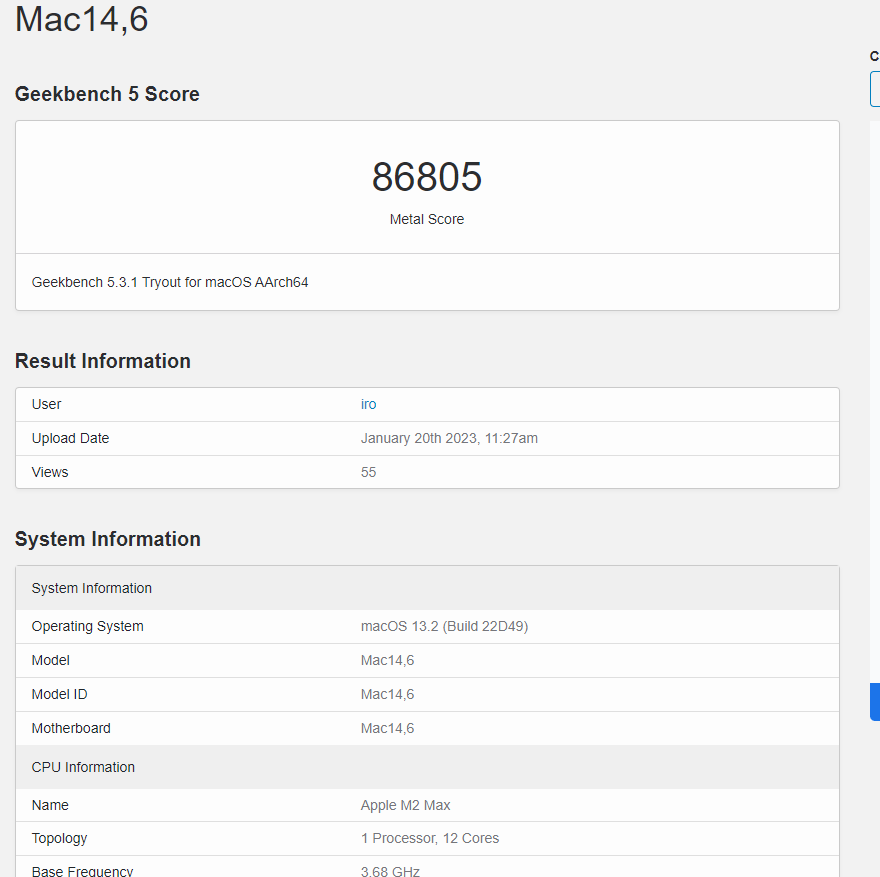Click the Operating System row label

point(88,626)
